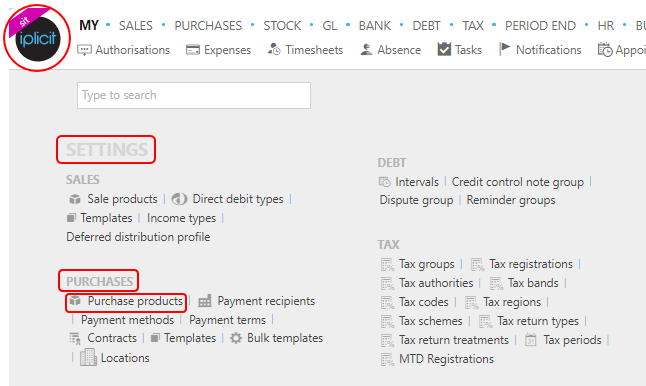Click the Purchases Templates icon
Image resolution: width=646 pixels, height=386 pixels.
(155, 338)
